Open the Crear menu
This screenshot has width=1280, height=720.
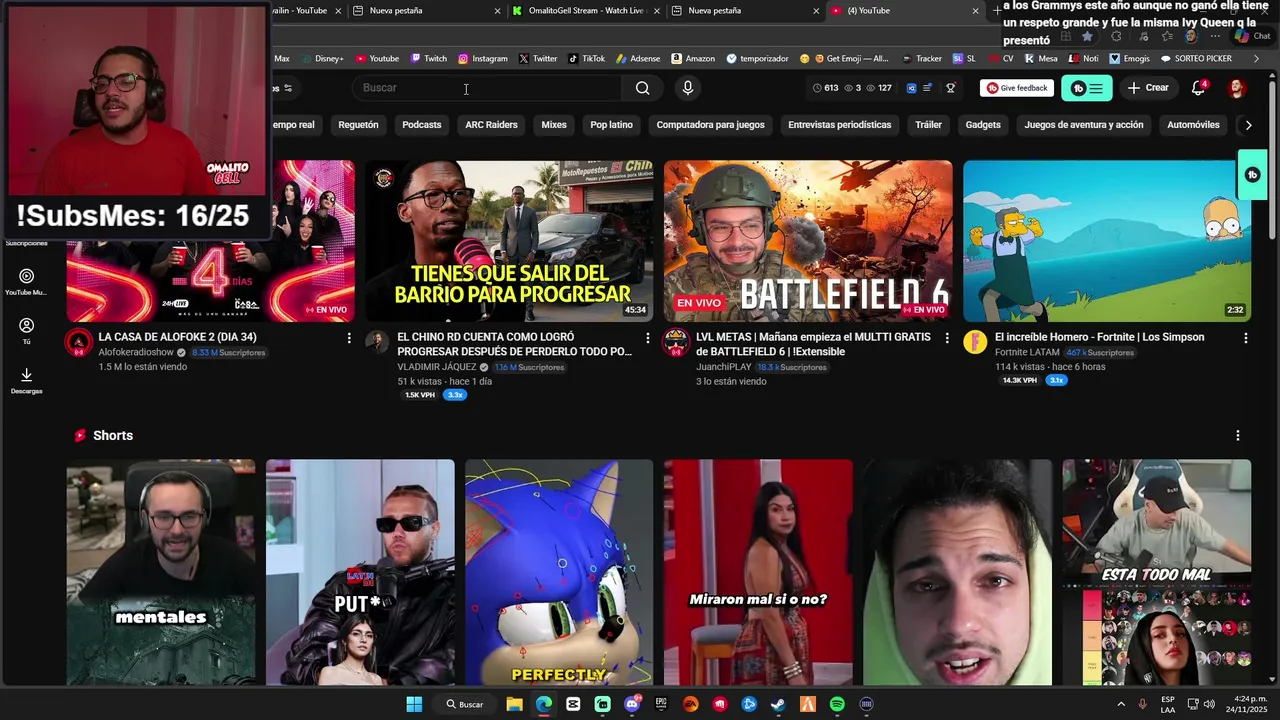(1148, 88)
